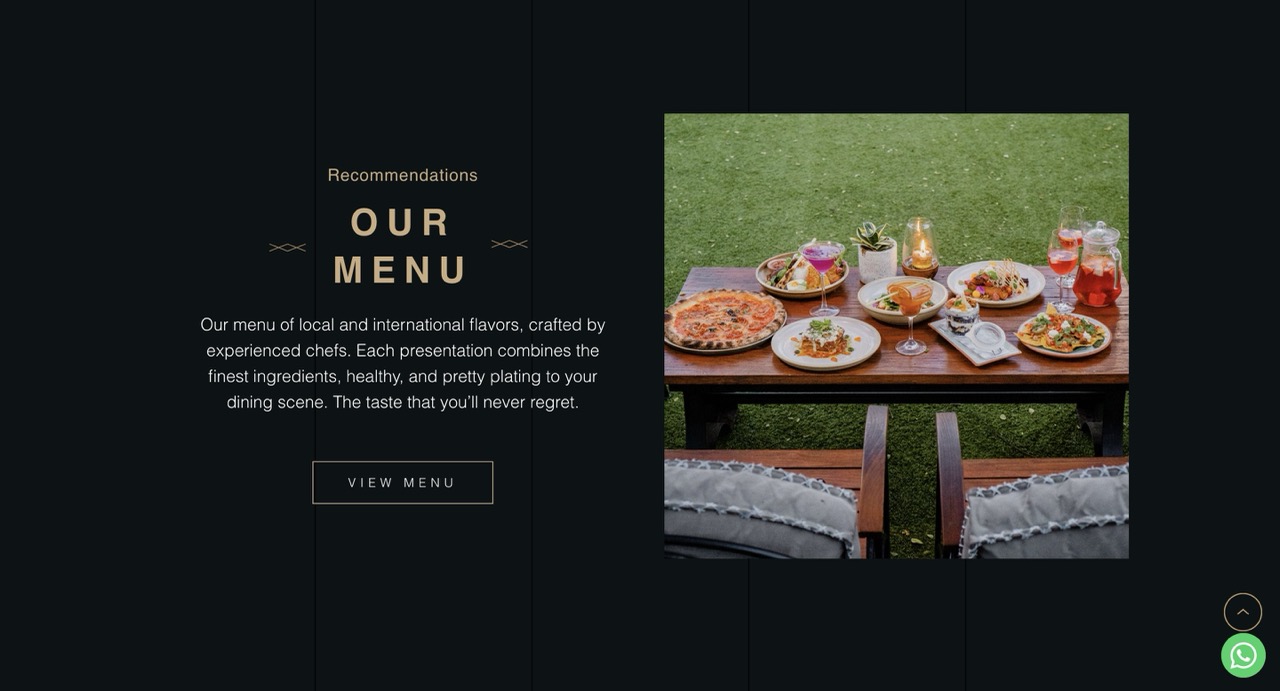Click the dessert tray on the table

975,335
